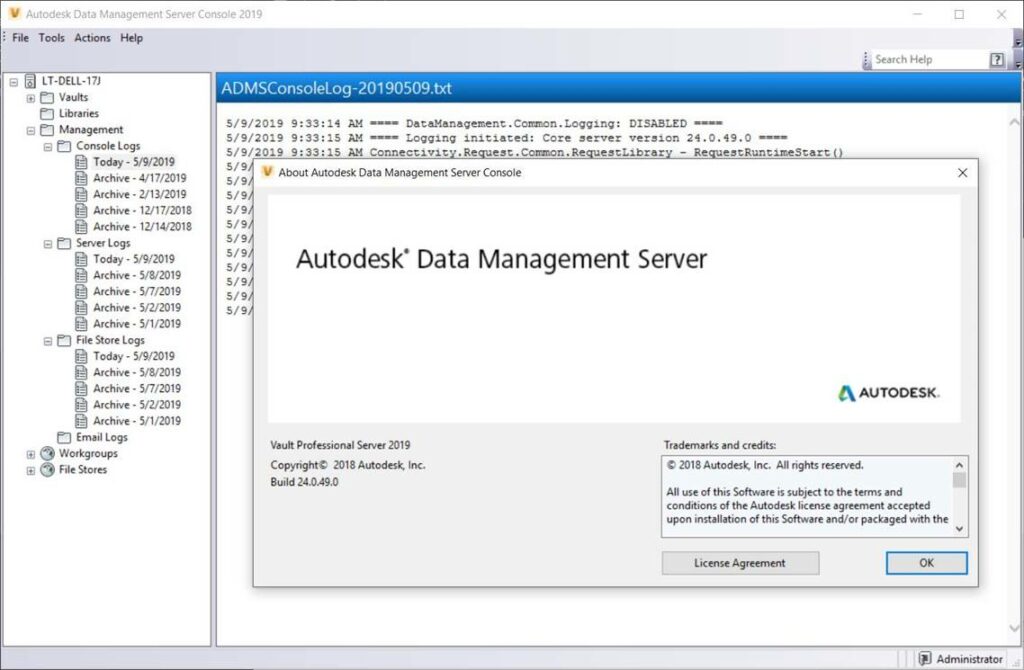Click log icon for Server Logs Archive 5/8/2019
This screenshot has width=1024, height=670.
(81, 276)
